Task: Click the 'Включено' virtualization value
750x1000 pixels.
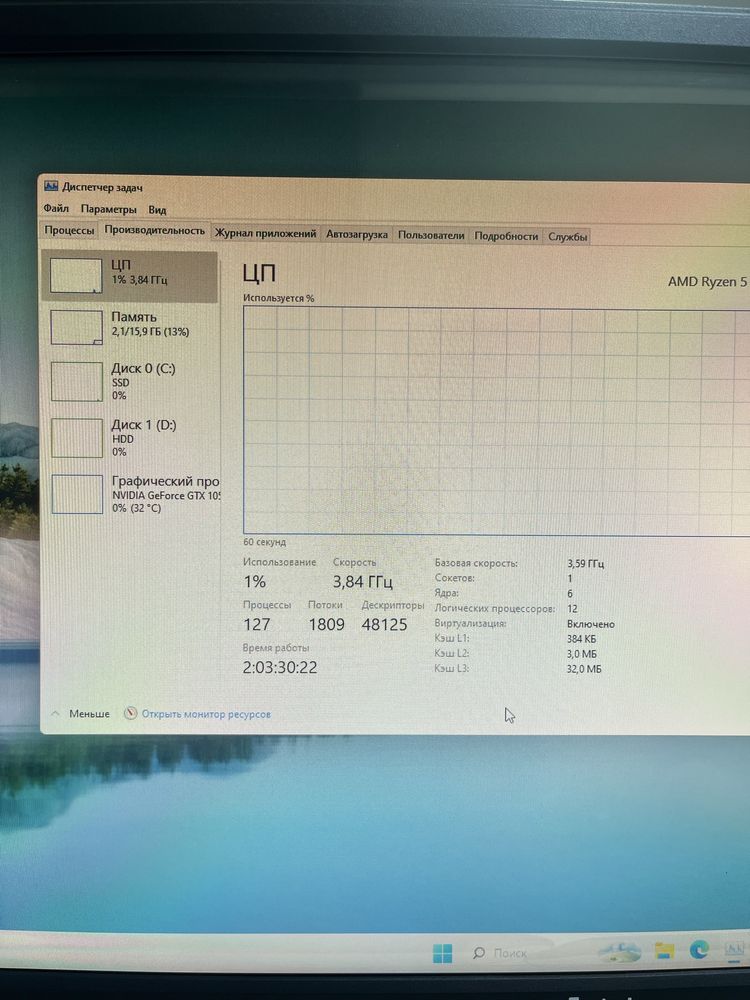Action: tap(591, 624)
